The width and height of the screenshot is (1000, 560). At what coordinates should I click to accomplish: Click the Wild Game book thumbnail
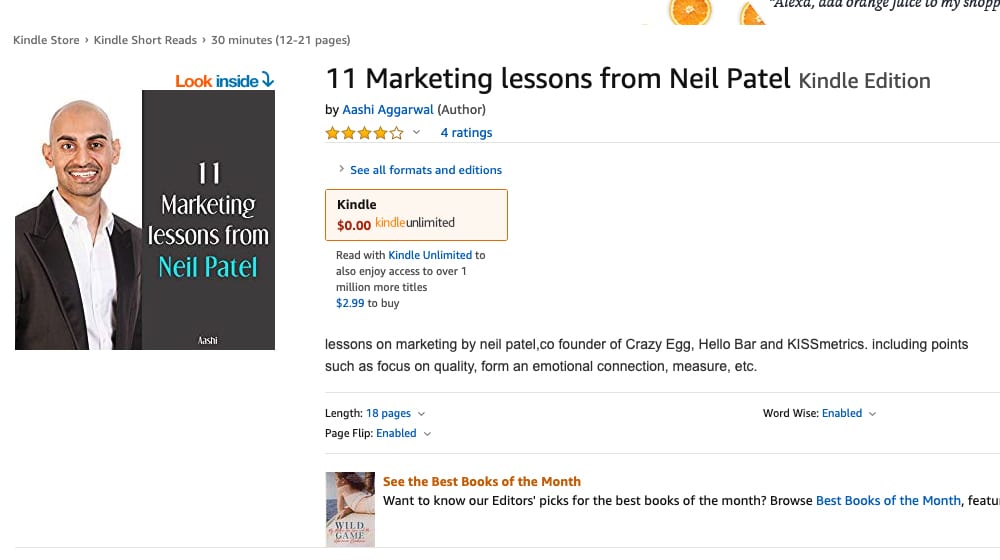tap(350, 509)
